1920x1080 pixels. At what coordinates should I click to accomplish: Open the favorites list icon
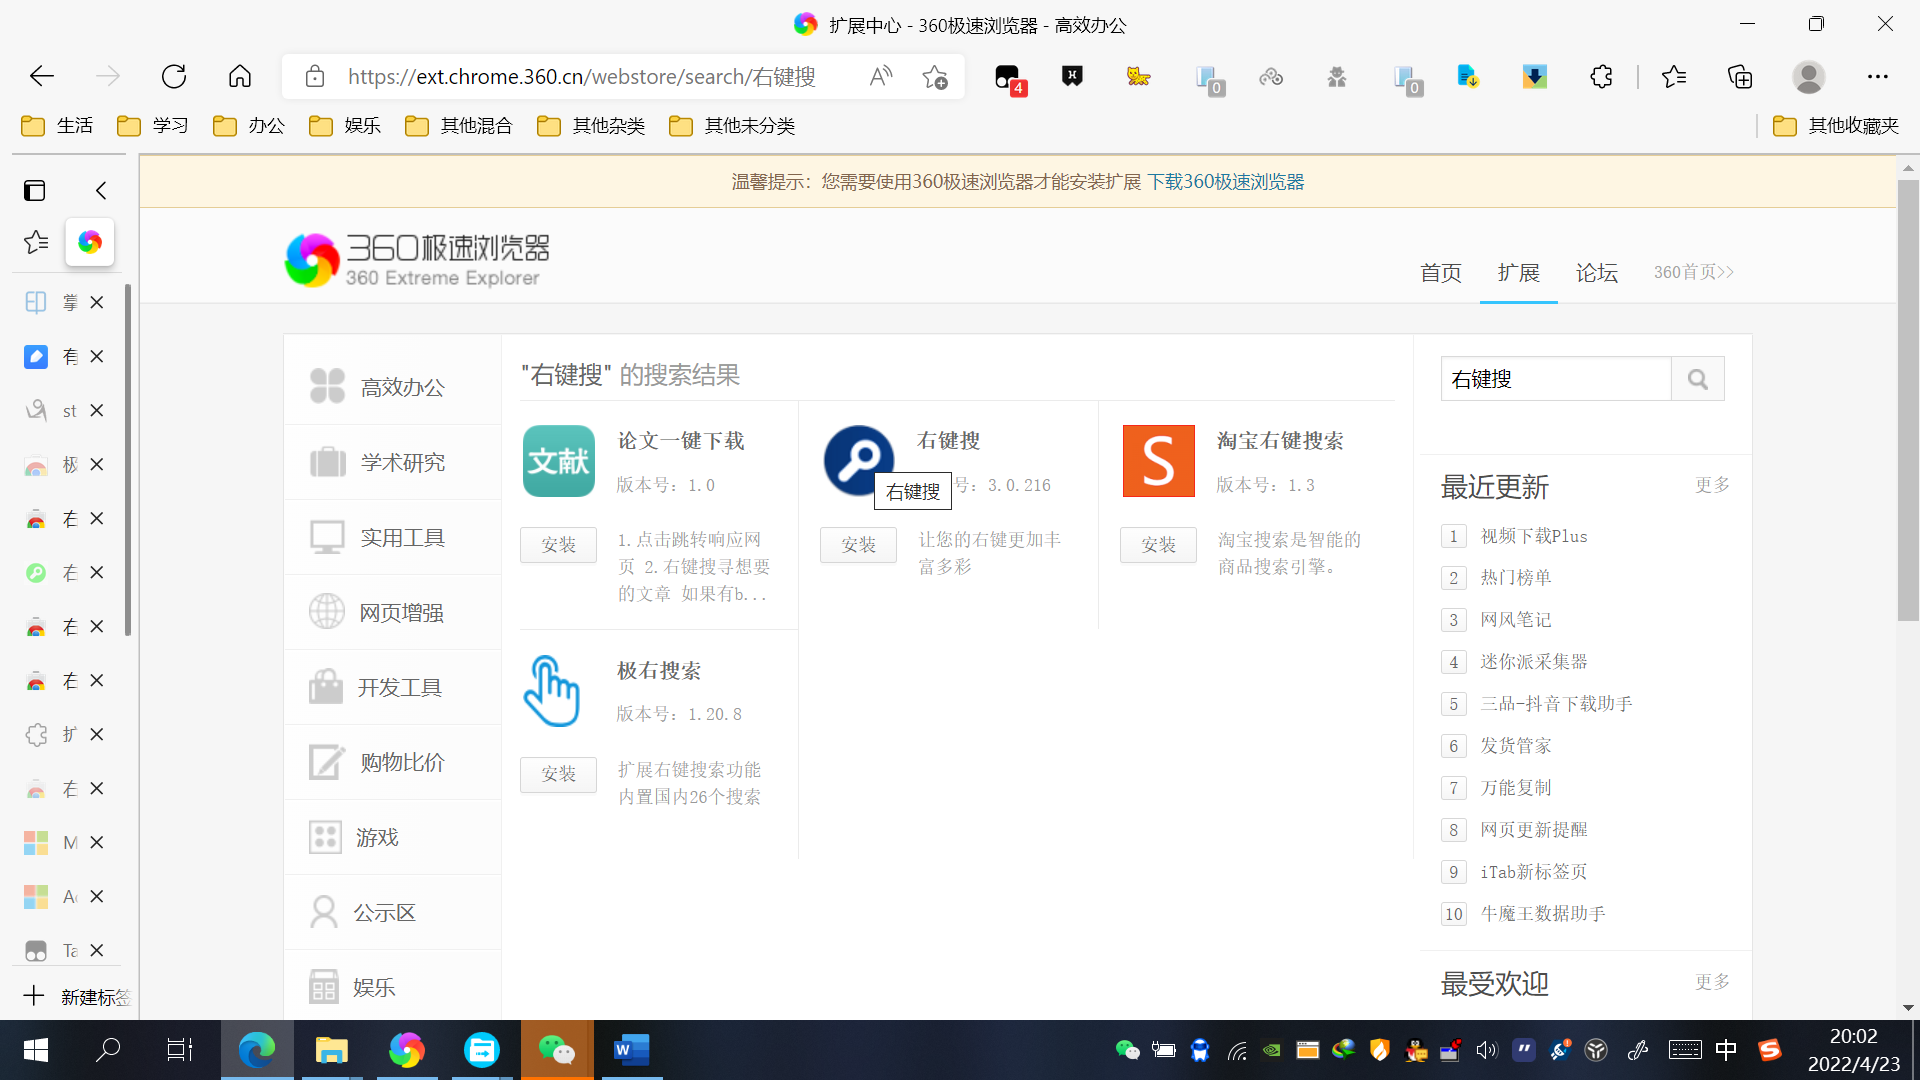1674,76
